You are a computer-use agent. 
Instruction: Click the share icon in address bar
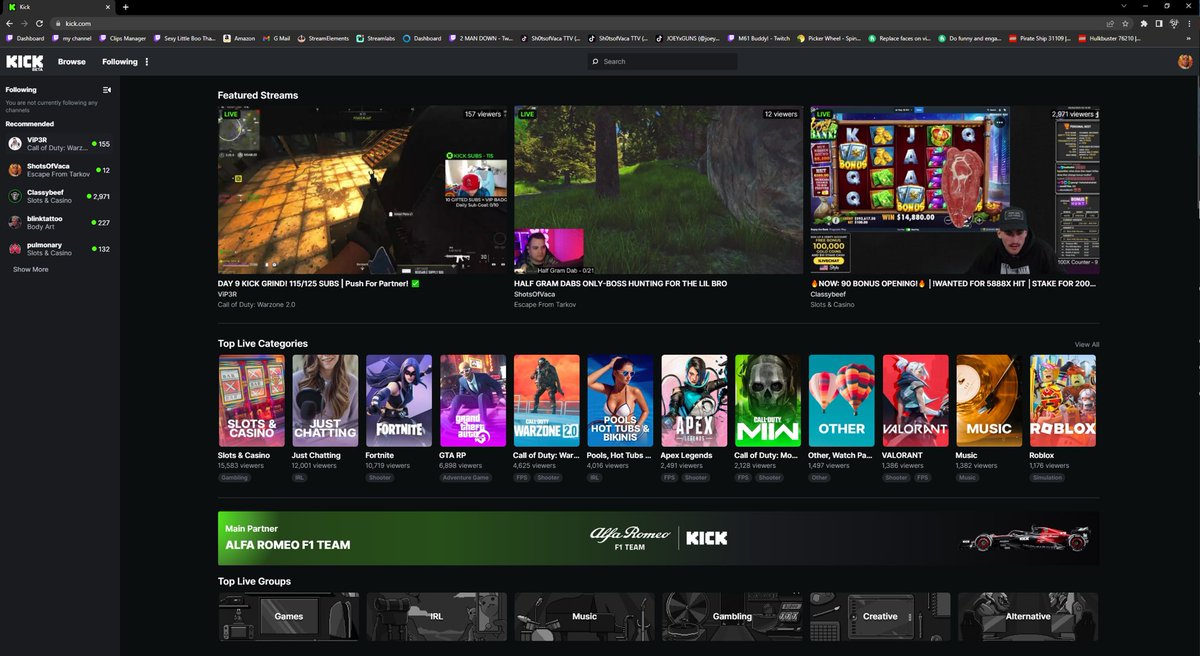[x=1110, y=23]
